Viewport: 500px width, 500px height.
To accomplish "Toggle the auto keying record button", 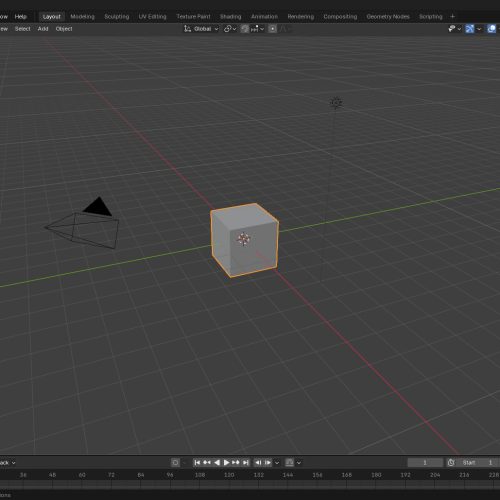I will click(x=175, y=462).
